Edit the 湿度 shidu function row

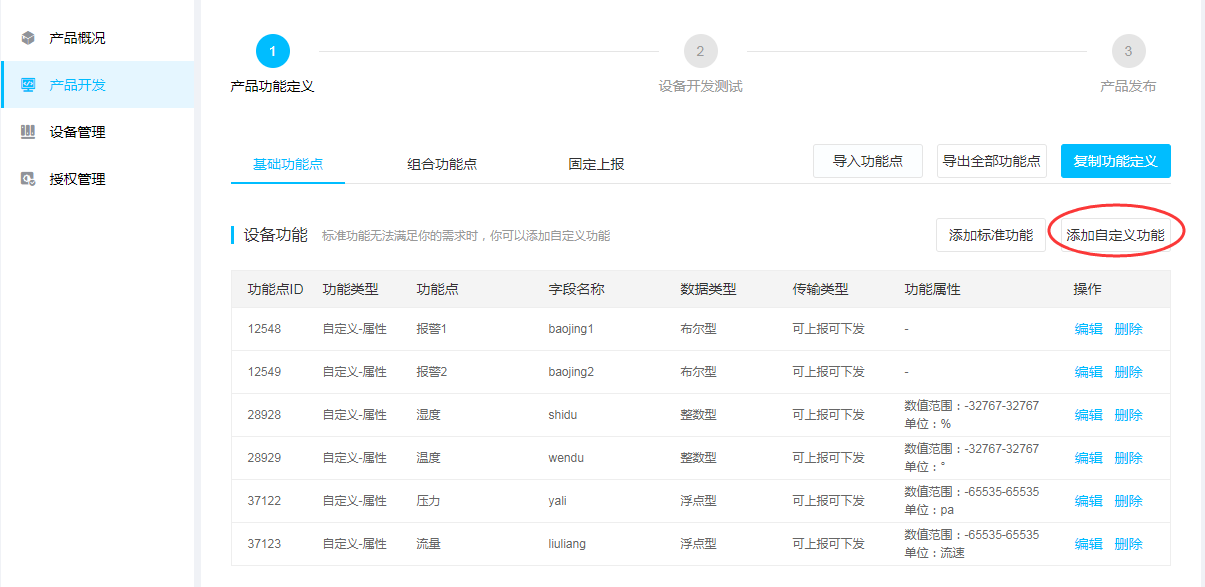(x=1088, y=415)
